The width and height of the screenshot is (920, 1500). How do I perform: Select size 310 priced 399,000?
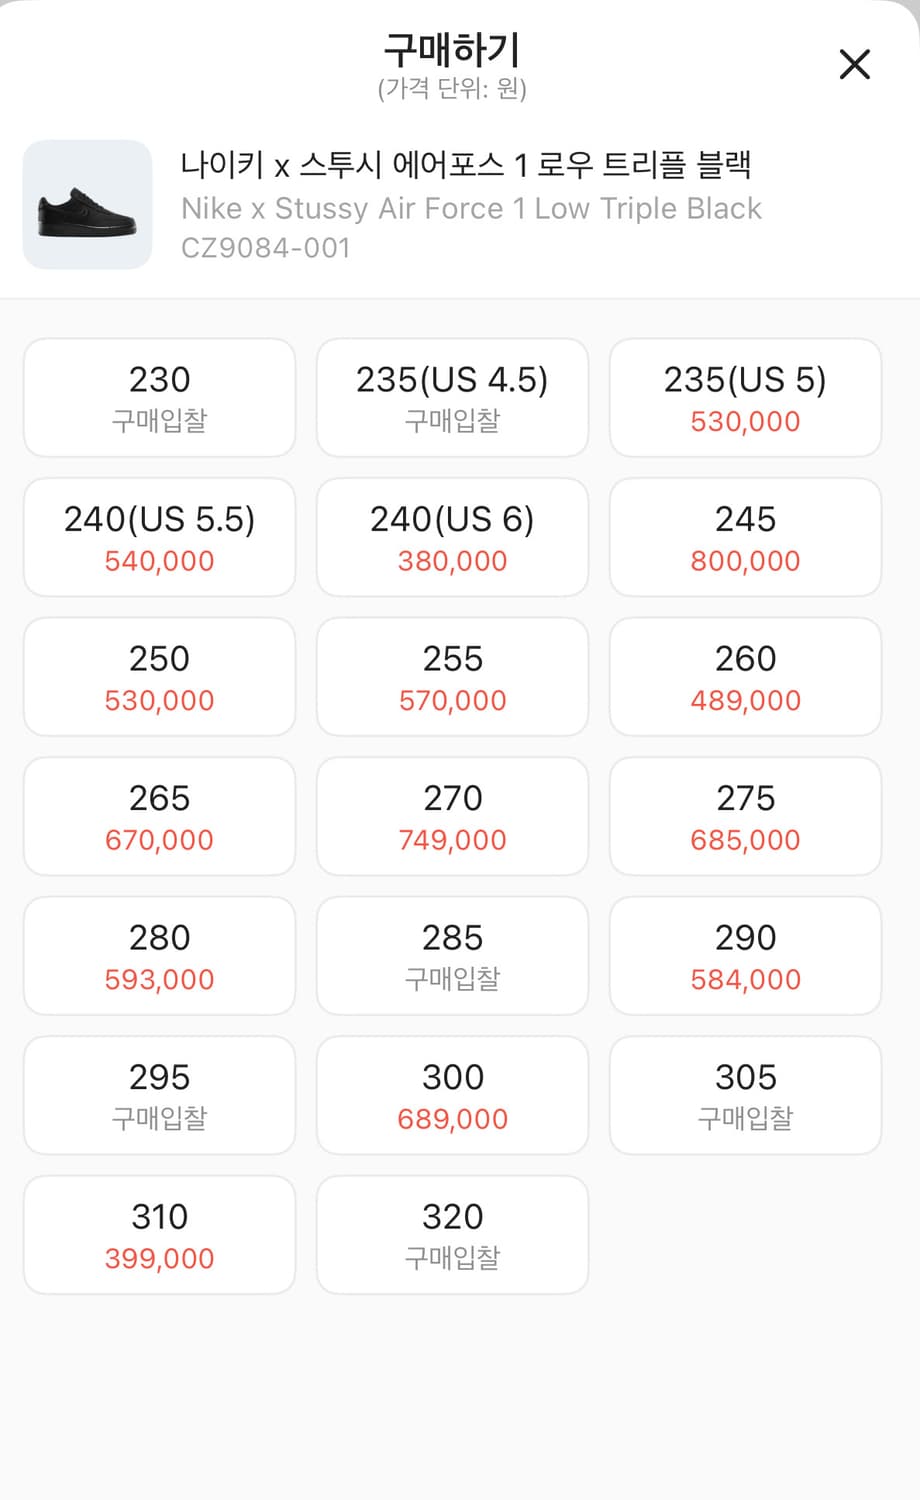pos(159,1235)
